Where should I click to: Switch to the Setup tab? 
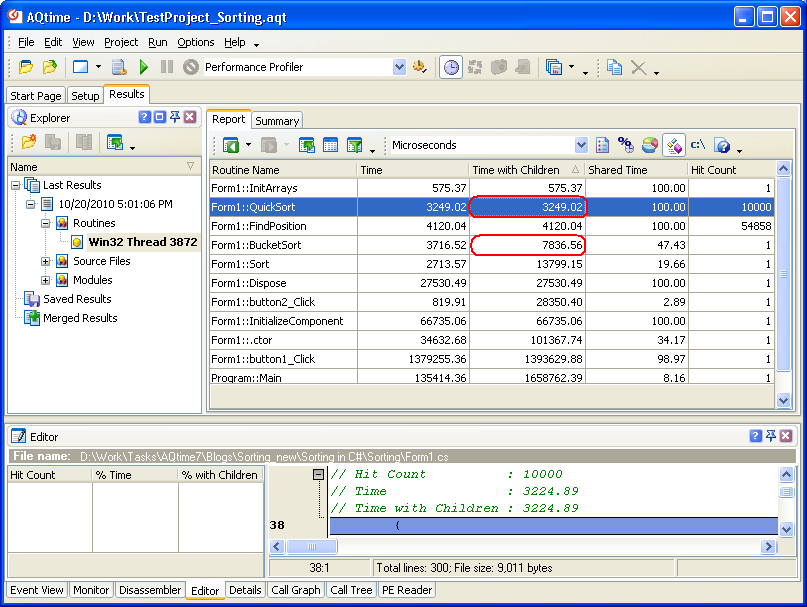coord(85,96)
